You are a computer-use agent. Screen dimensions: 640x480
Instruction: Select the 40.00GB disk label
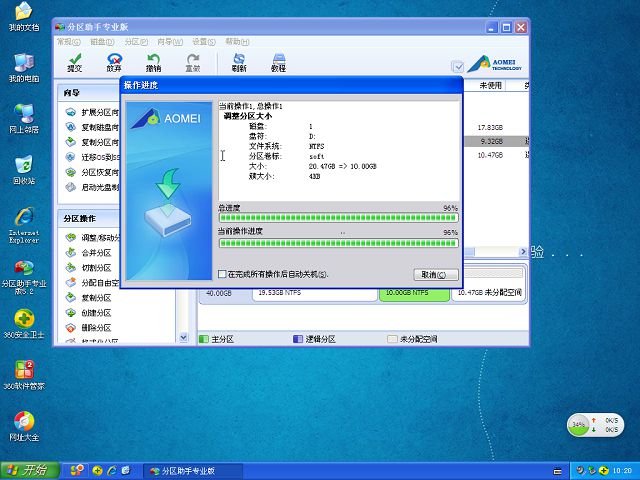click(219, 293)
